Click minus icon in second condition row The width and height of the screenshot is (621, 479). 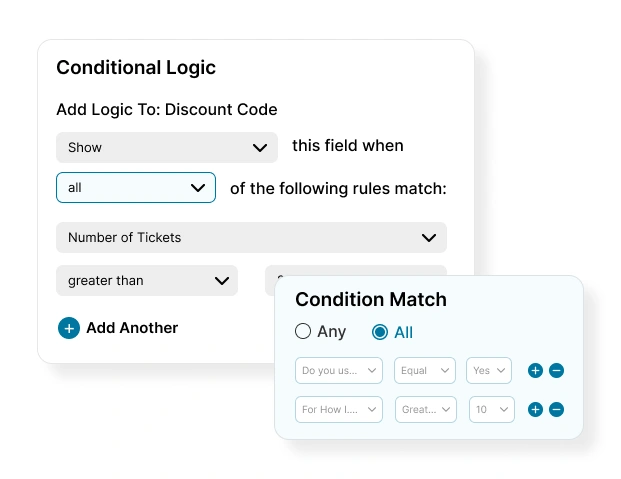(557, 409)
